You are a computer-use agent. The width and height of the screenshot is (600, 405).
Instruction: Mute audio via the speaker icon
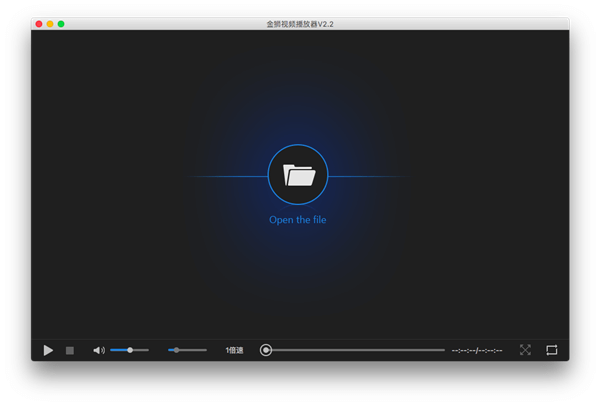(x=98, y=350)
